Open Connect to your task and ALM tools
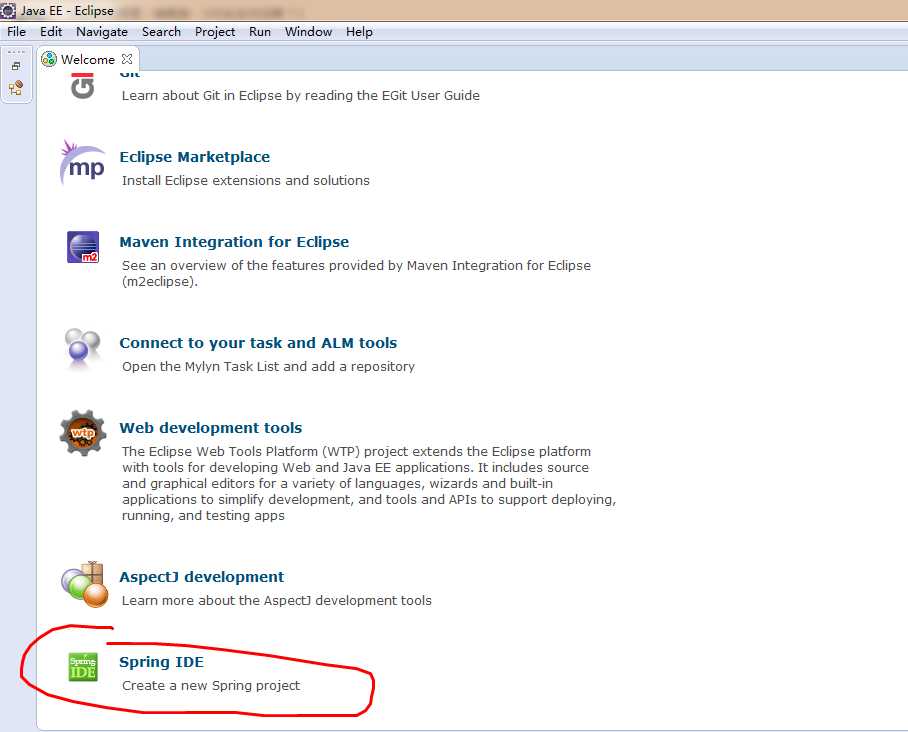Screen dimensions: 908x732 point(258,343)
